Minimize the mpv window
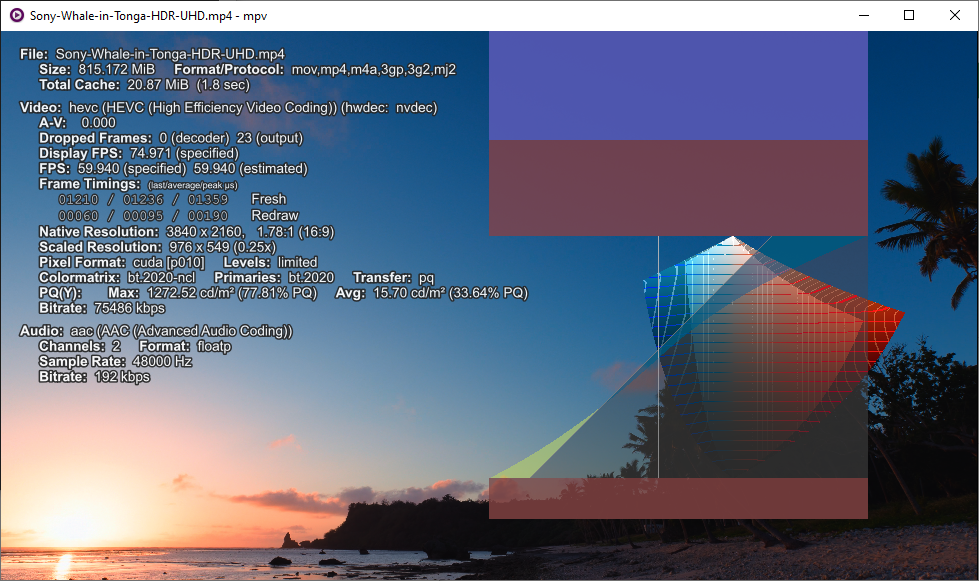Image resolution: width=979 pixels, height=581 pixels. [864, 15]
